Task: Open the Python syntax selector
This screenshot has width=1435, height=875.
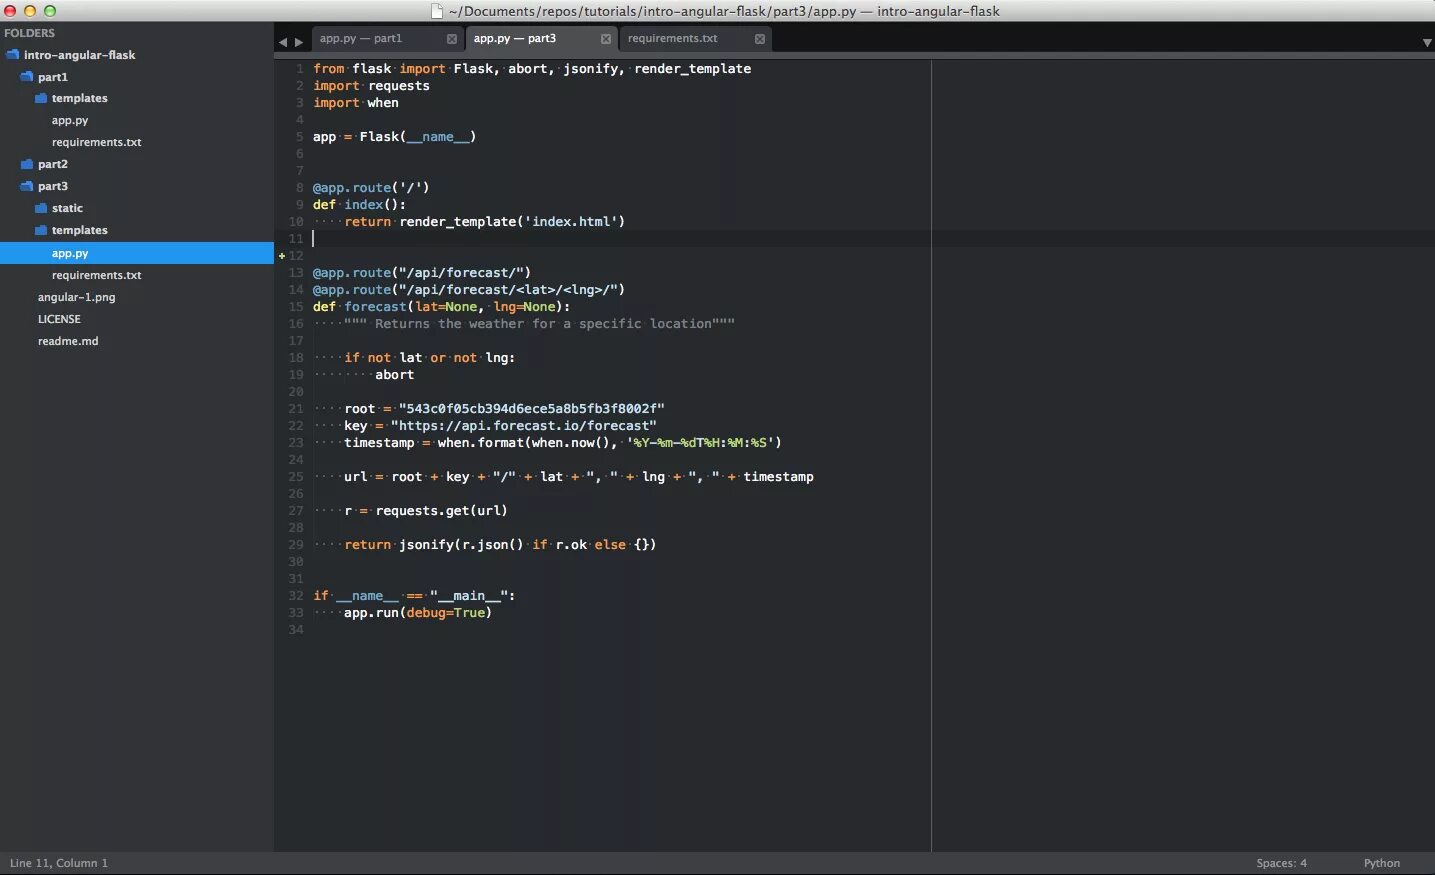Action: pos(1382,863)
